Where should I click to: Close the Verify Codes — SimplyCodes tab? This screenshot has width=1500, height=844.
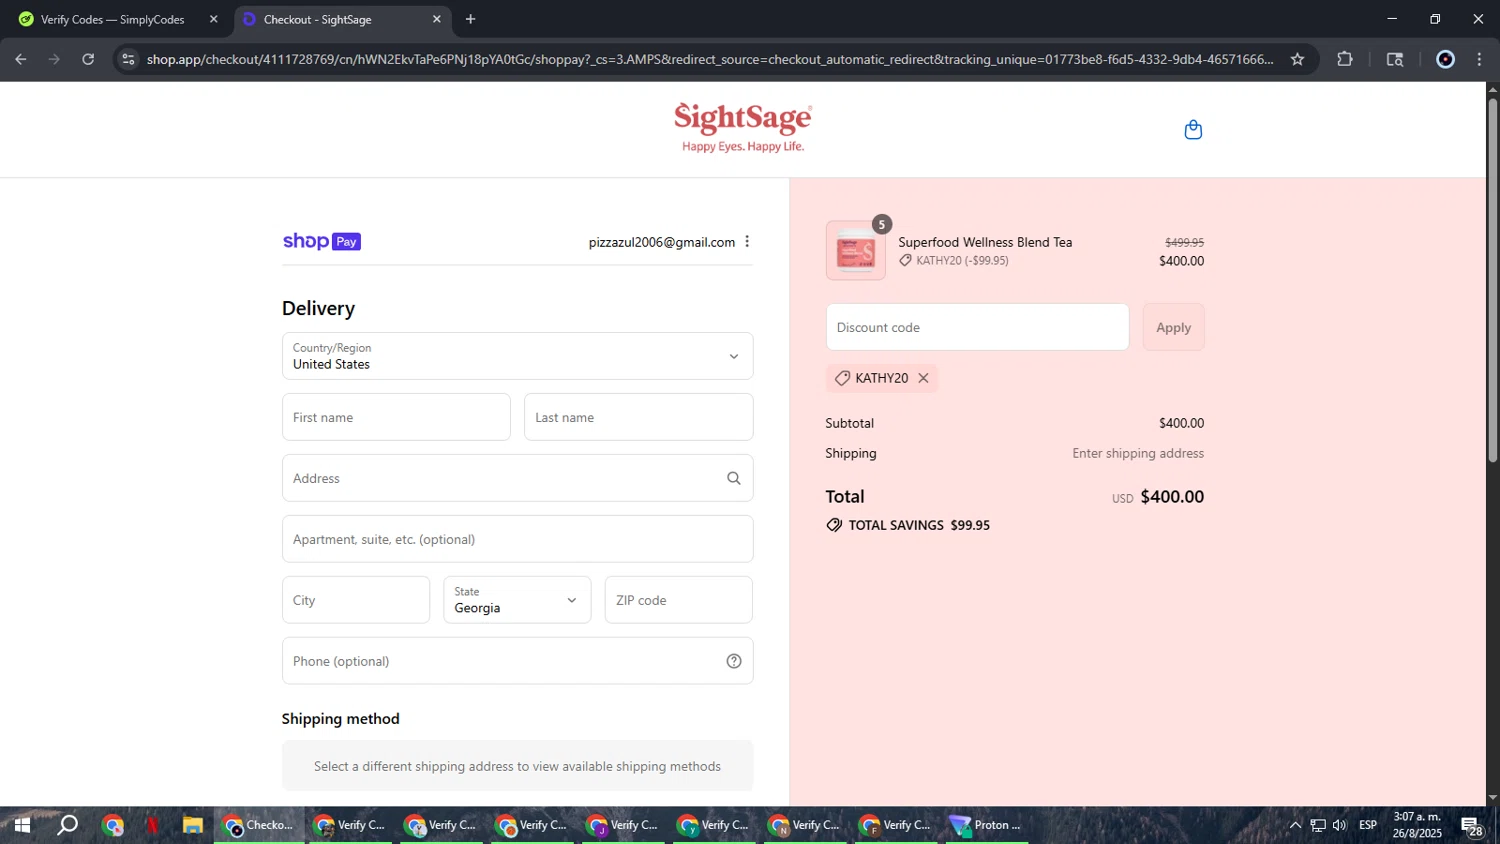coord(213,19)
